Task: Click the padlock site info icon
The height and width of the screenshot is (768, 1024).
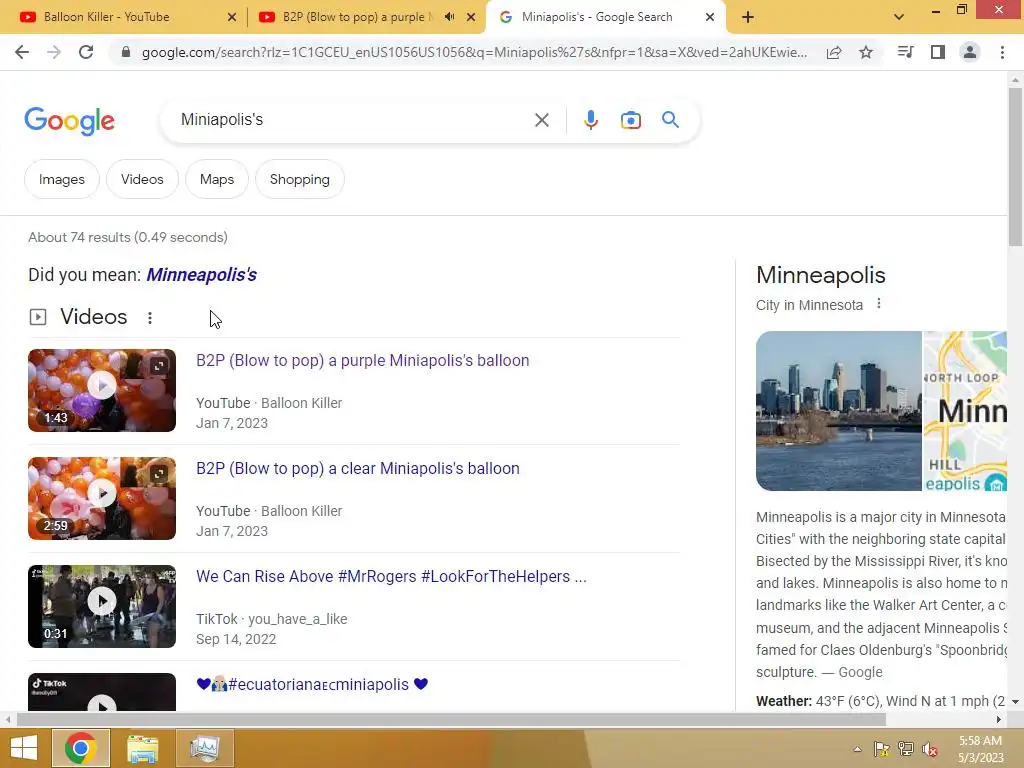Action: (x=126, y=52)
